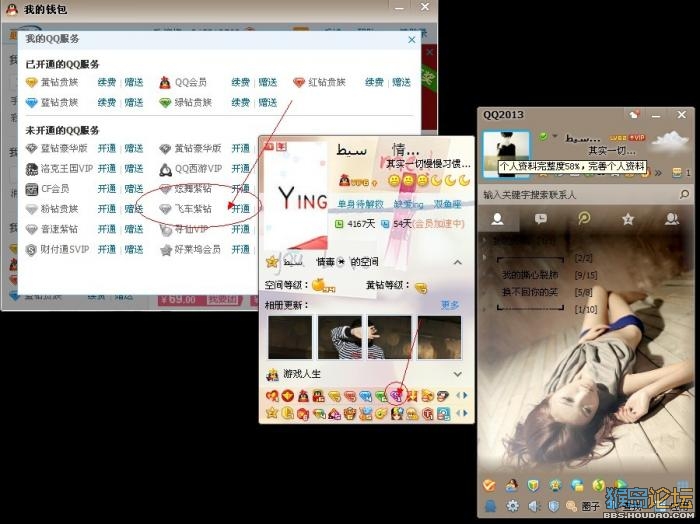Click the QQ西游VIP penguin icon
Screen dimensions: 700x524
165,170
